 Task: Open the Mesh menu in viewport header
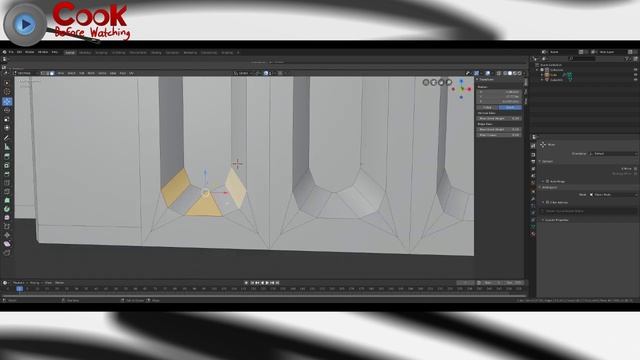click(x=91, y=73)
